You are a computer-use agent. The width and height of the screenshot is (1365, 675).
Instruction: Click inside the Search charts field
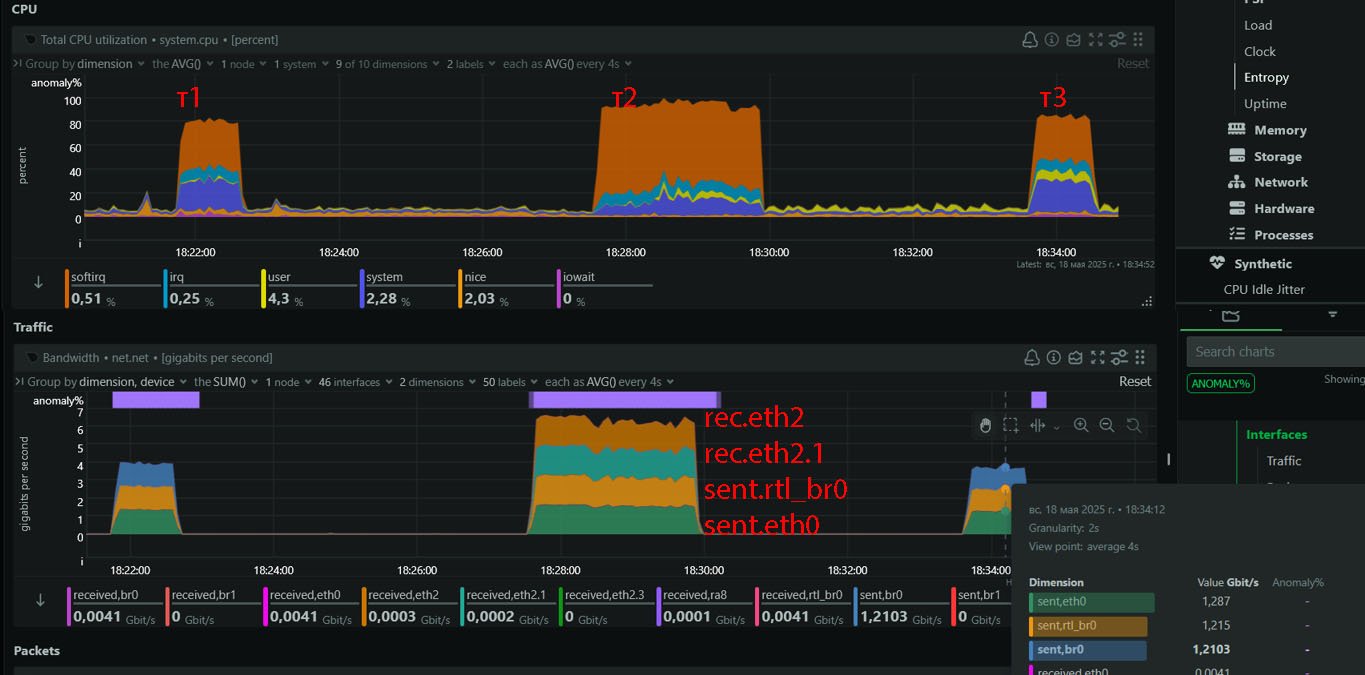pos(1275,352)
